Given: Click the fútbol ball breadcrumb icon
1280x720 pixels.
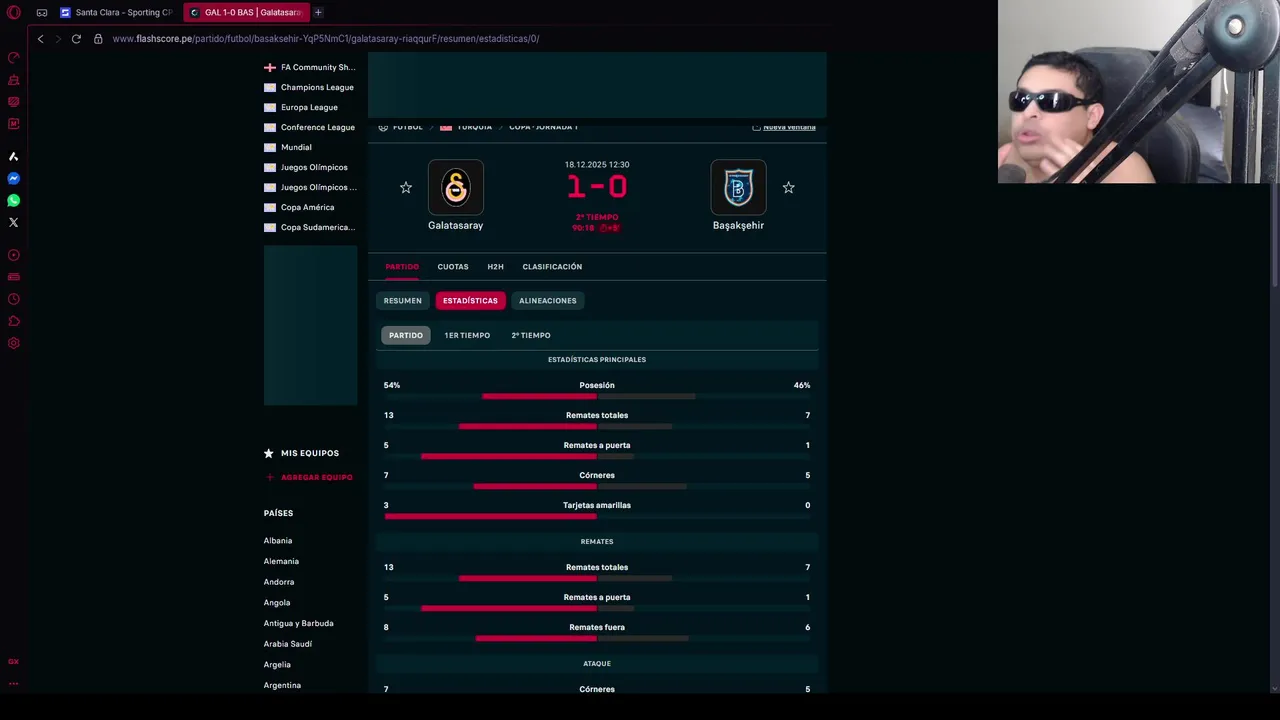Looking at the screenshot, I should click(383, 127).
